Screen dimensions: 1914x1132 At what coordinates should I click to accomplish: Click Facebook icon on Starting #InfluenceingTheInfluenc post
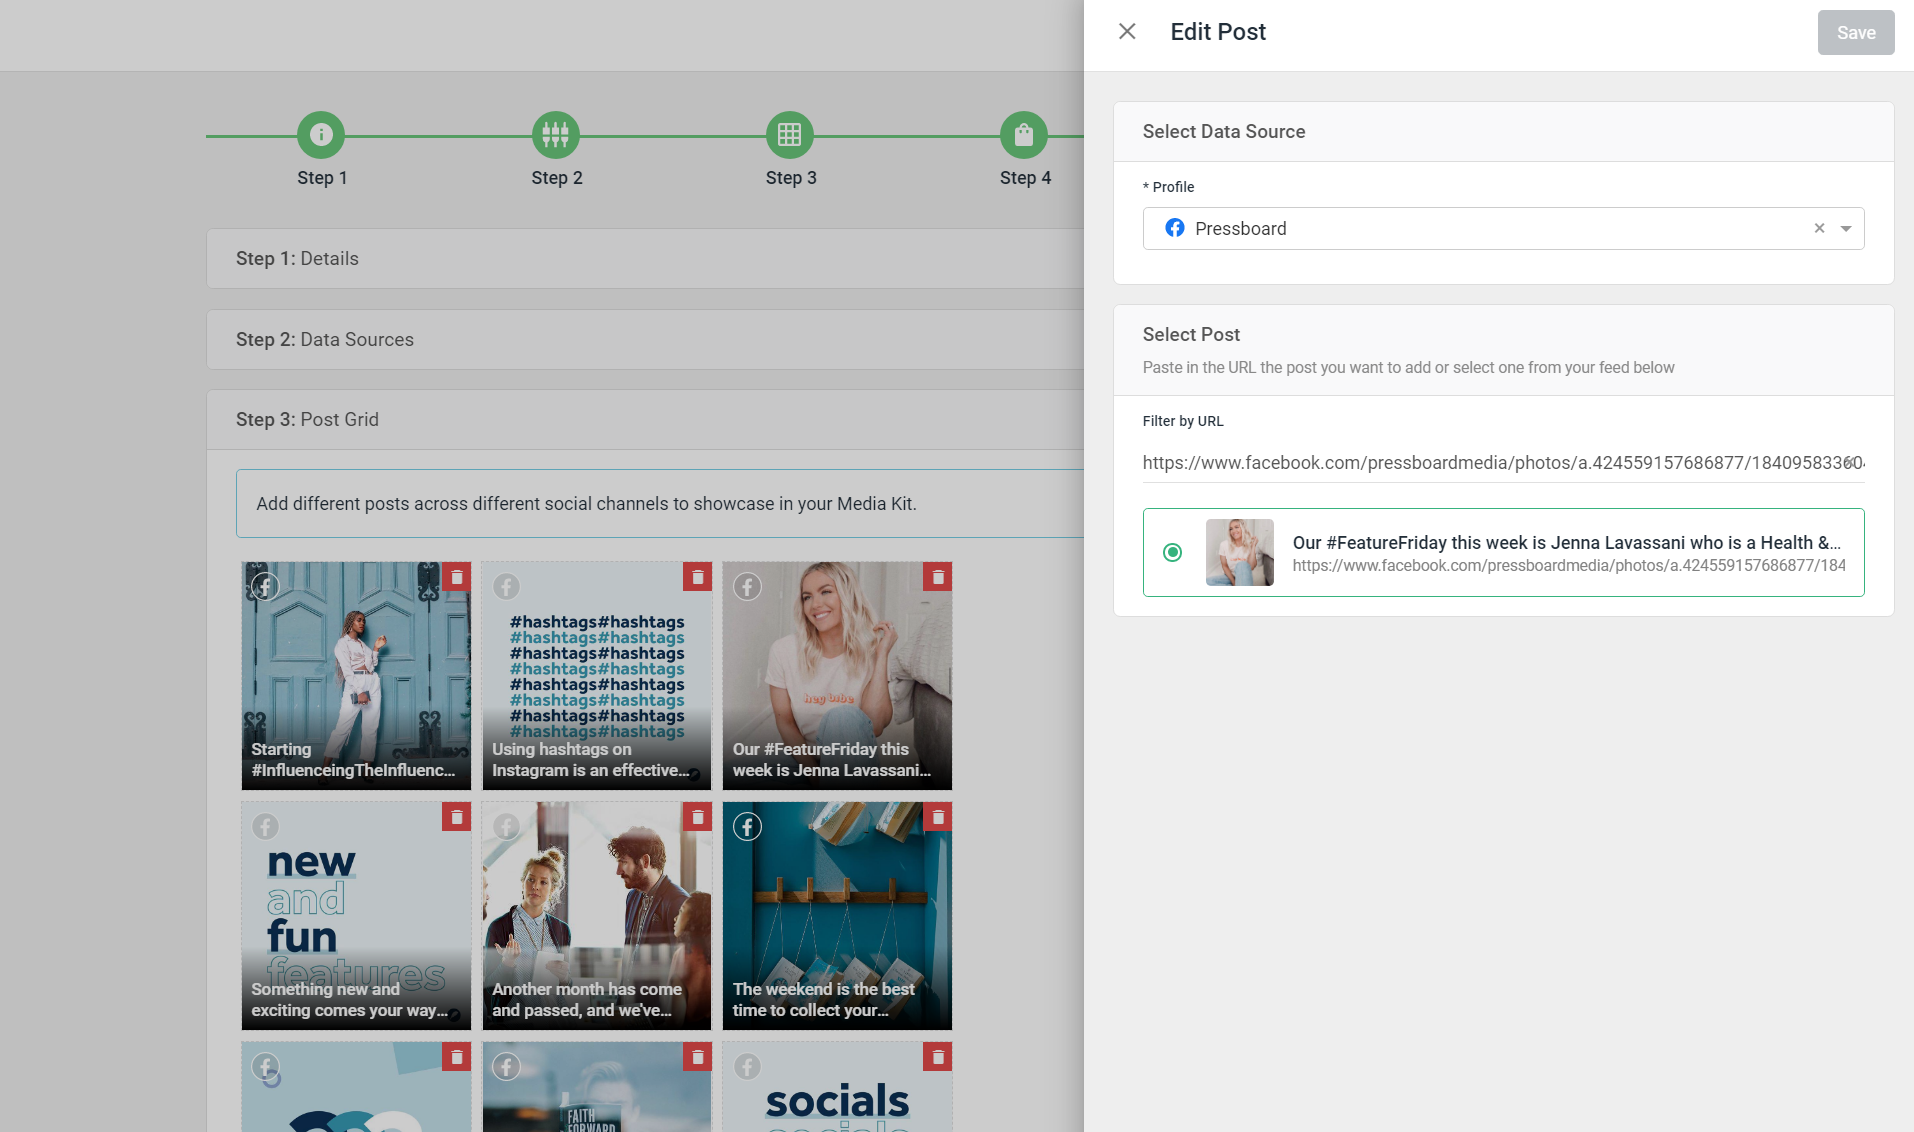click(265, 586)
